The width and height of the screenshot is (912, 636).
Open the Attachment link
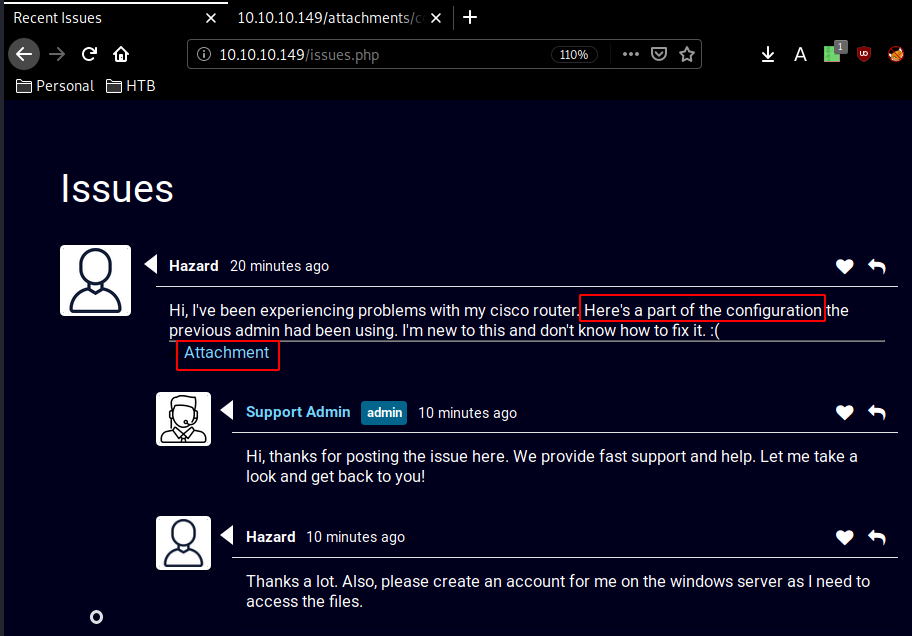point(227,353)
